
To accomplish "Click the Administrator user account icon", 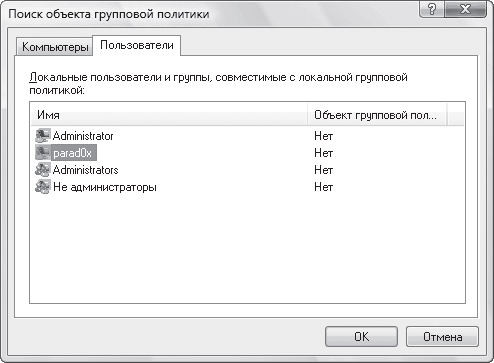I will [x=43, y=136].
